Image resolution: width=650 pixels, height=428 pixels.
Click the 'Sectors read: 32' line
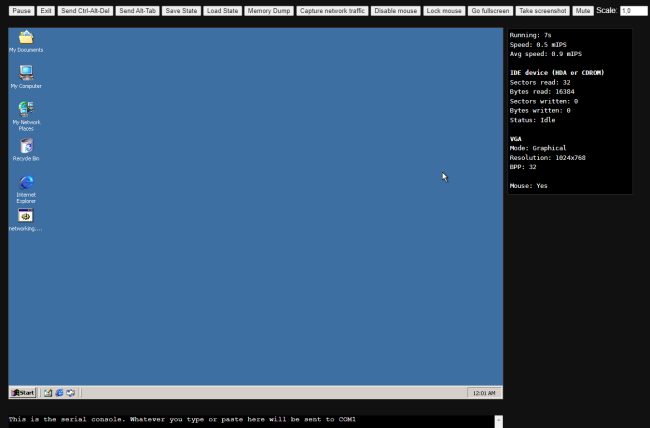(540, 82)
